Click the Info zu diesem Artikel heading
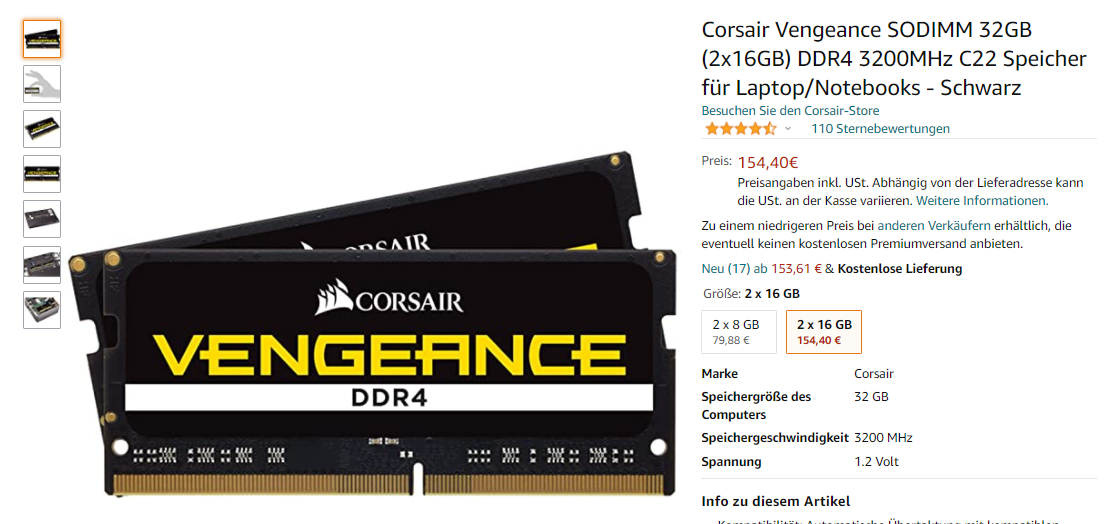The width and height of the screenshot is (1109, 524). pos(775,501)
